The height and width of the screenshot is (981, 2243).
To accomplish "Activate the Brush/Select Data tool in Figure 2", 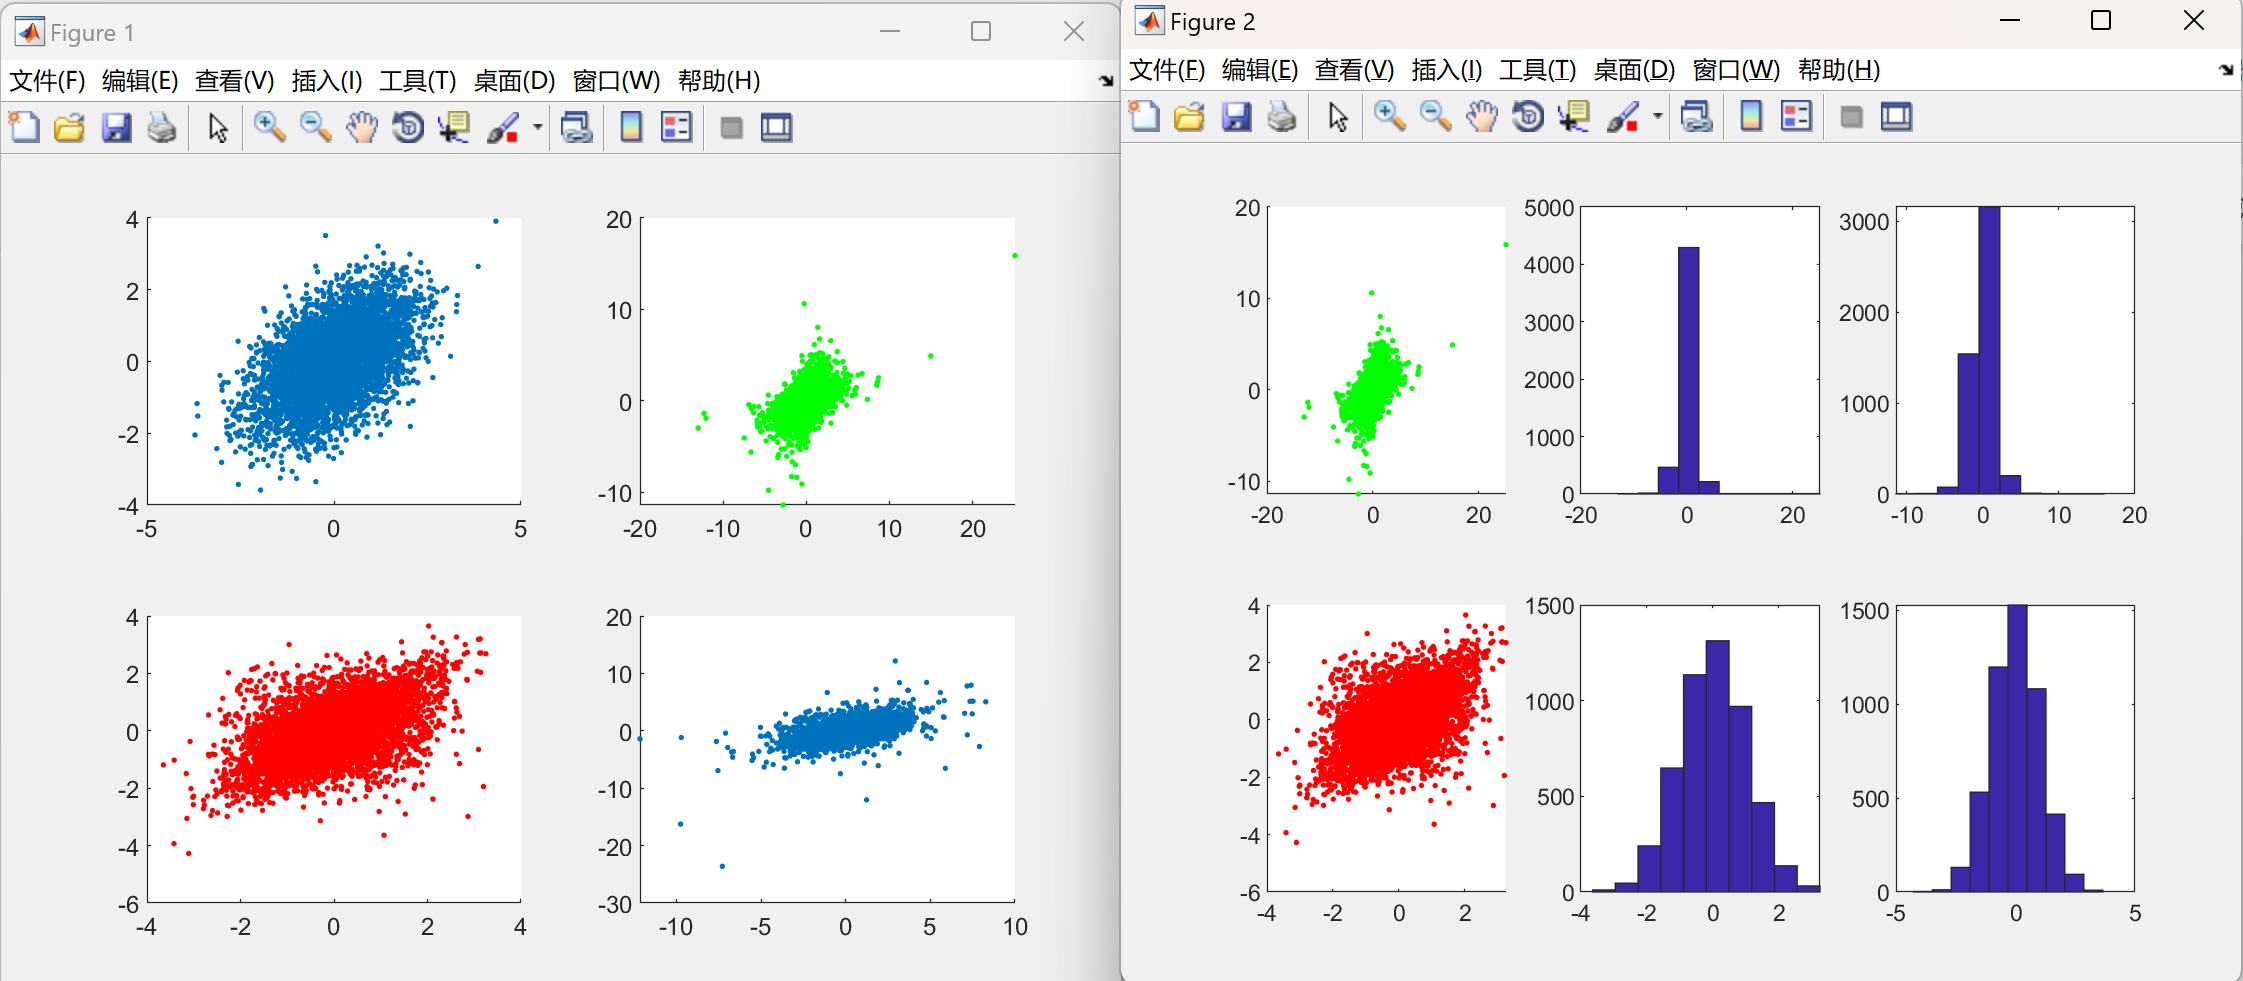I will click(x=1622, y=117).
